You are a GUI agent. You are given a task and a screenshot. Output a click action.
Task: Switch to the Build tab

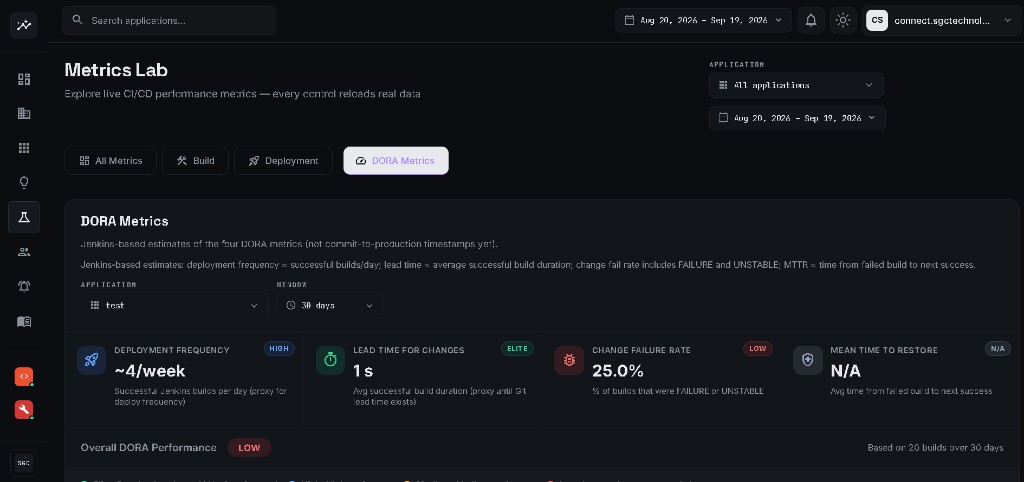pyautogui.click(x=195, y=161)
